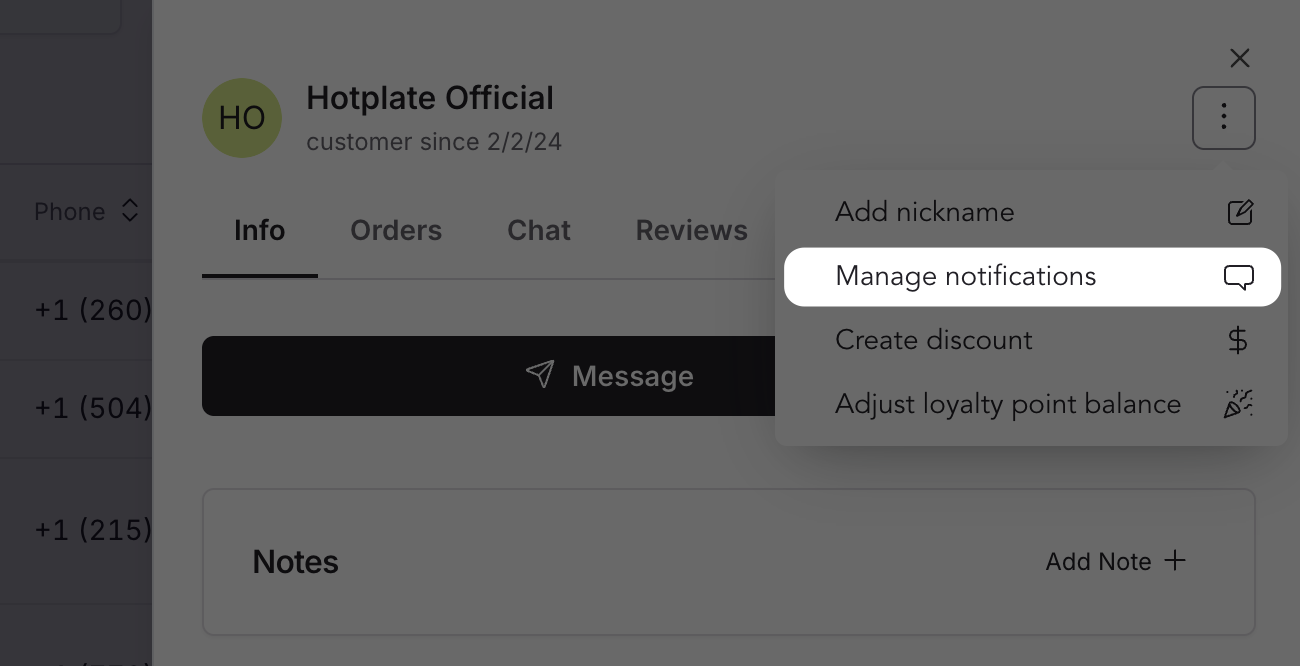
Task: Choose Create discount from the menu
Action: tap(933, 340)
